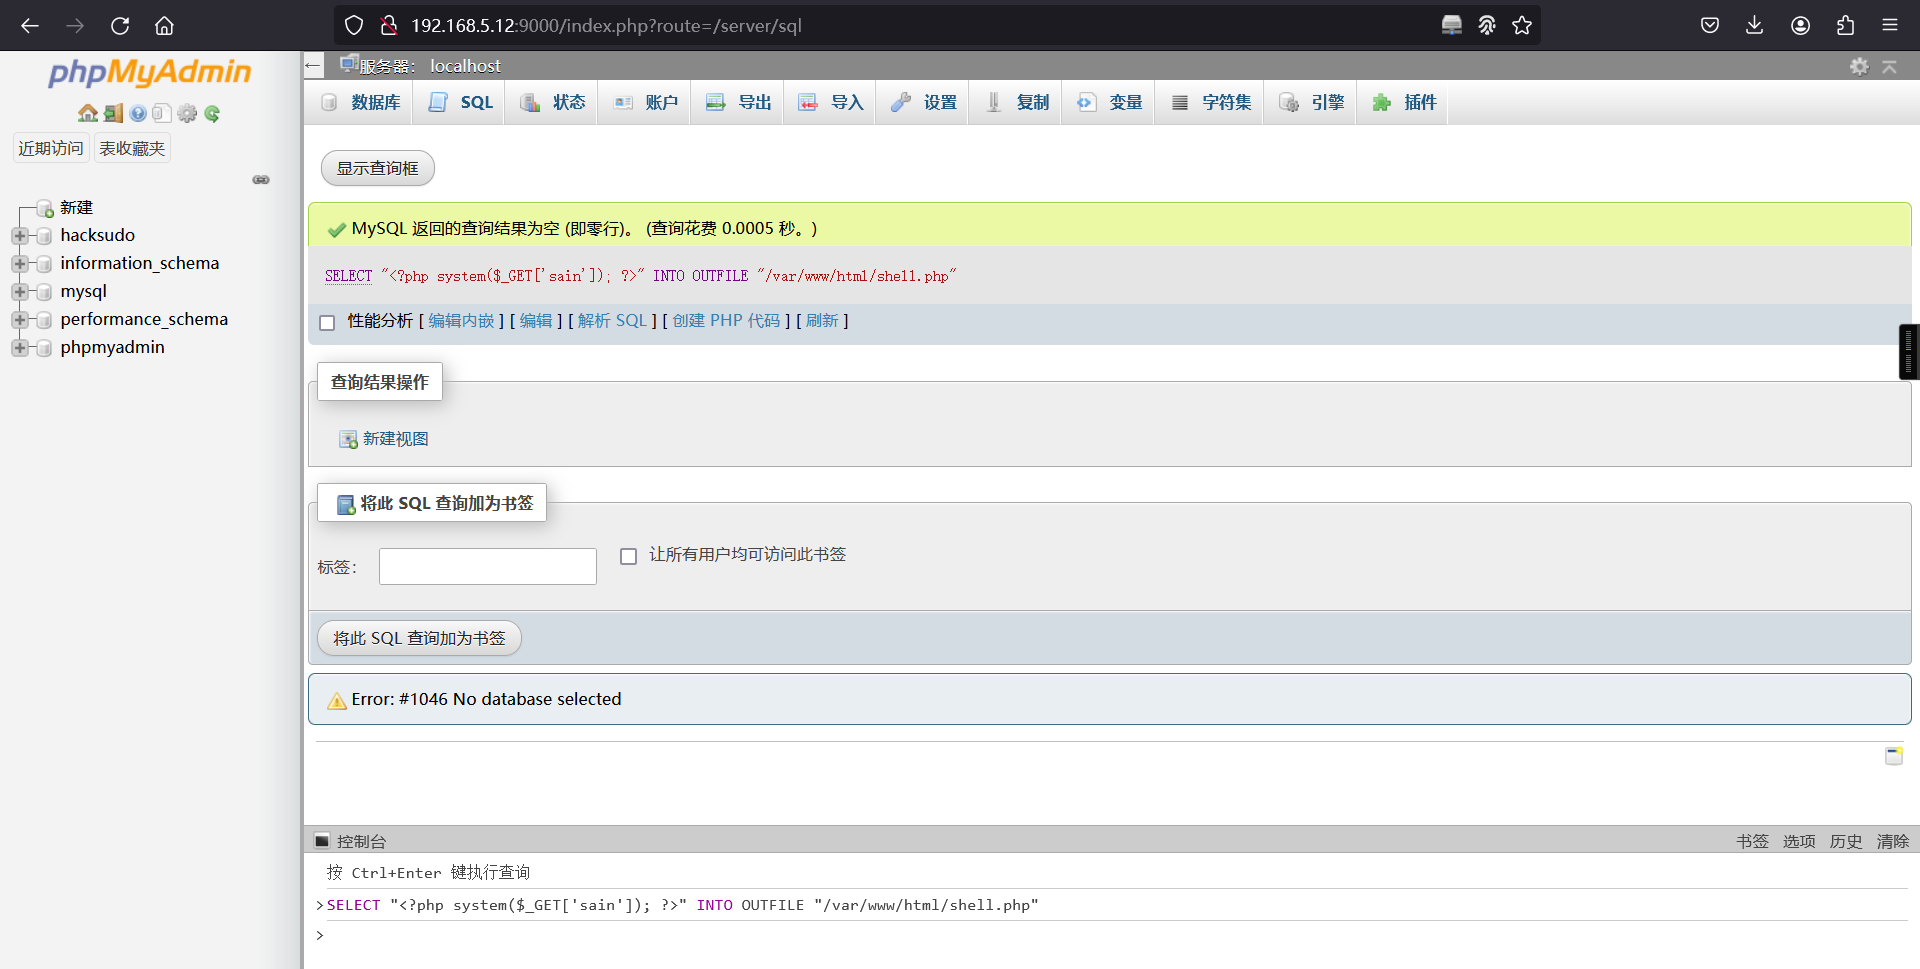
Task: Click the 近期访问 button
Action: [x=51, y=148]
